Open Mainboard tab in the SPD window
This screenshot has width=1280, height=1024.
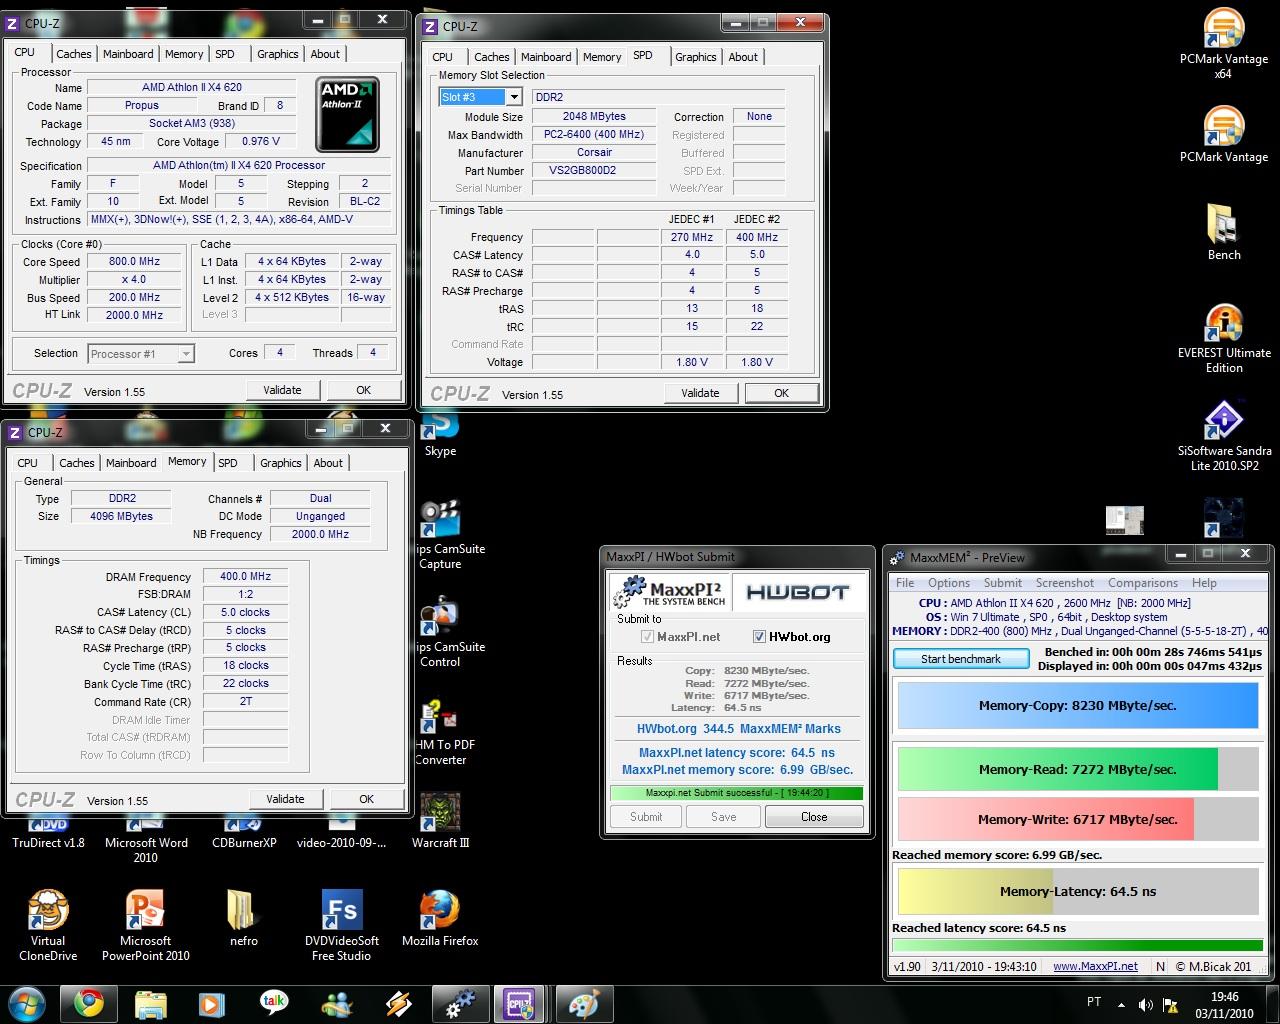[546, 57]
